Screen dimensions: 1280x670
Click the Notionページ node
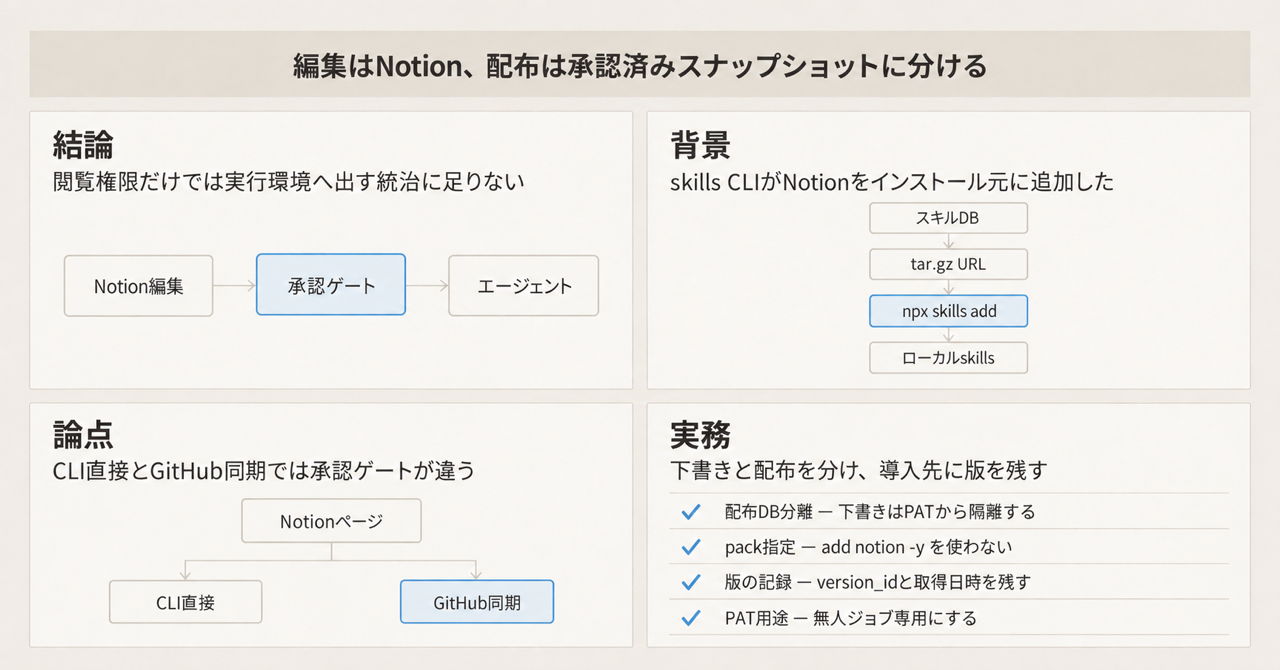tap(331, 521)
